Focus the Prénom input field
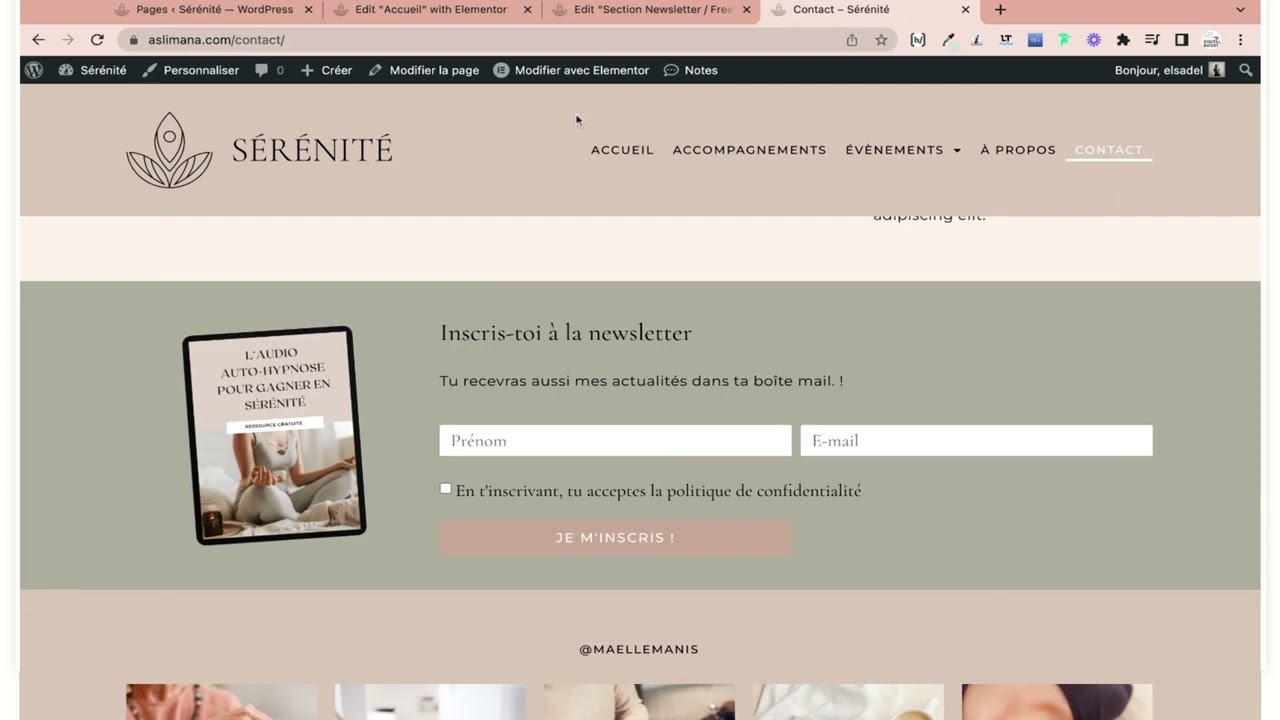 (x=615, y=441)
